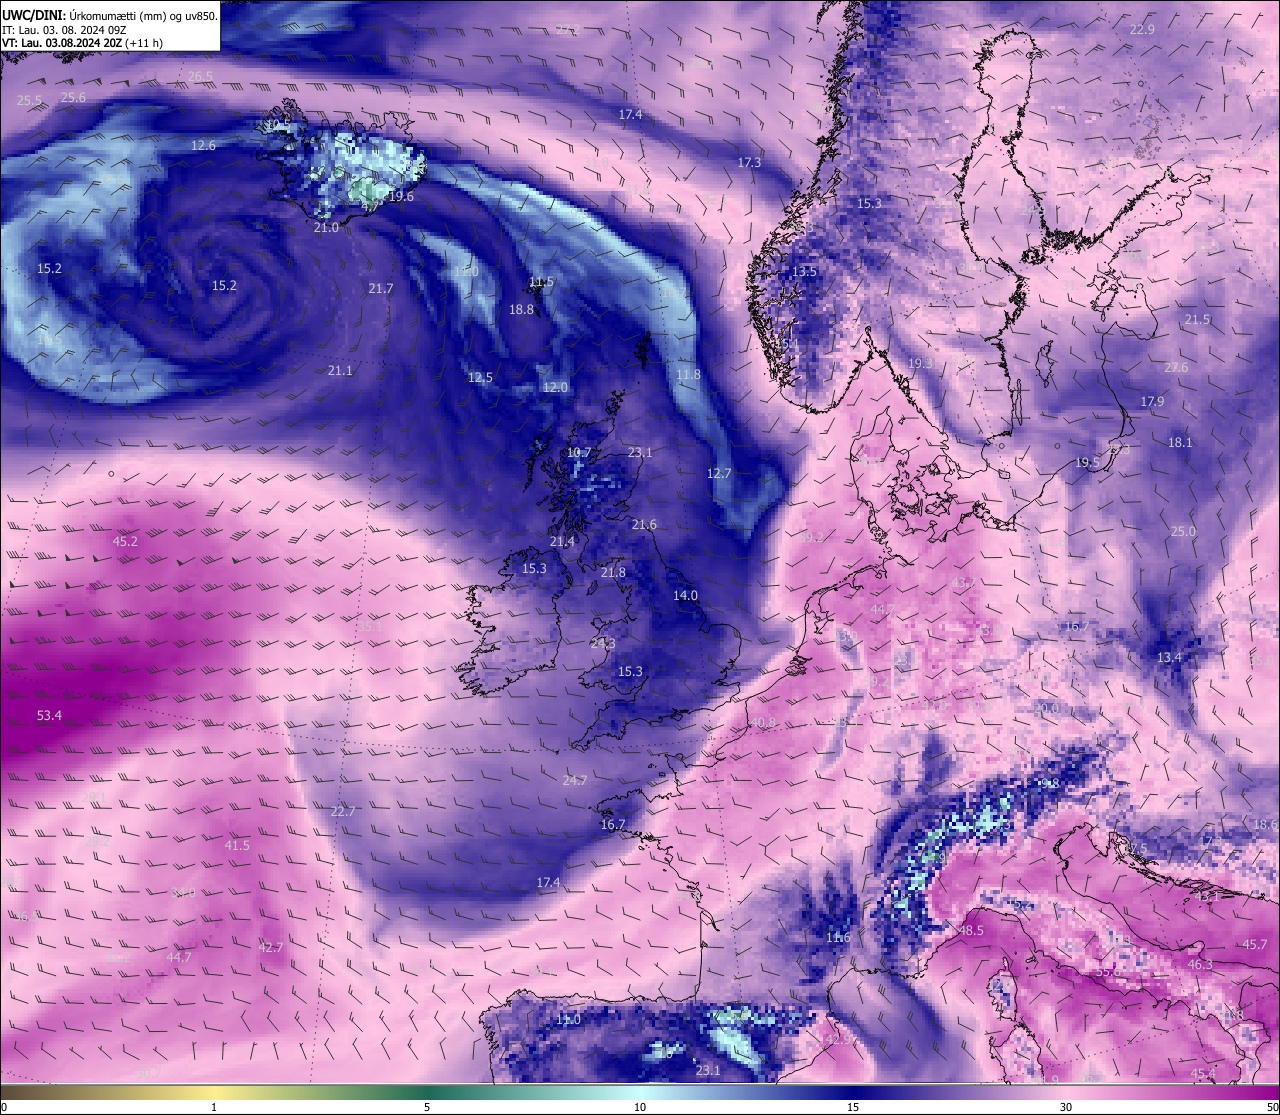Click the 10.7 value over Scotland

579,452
